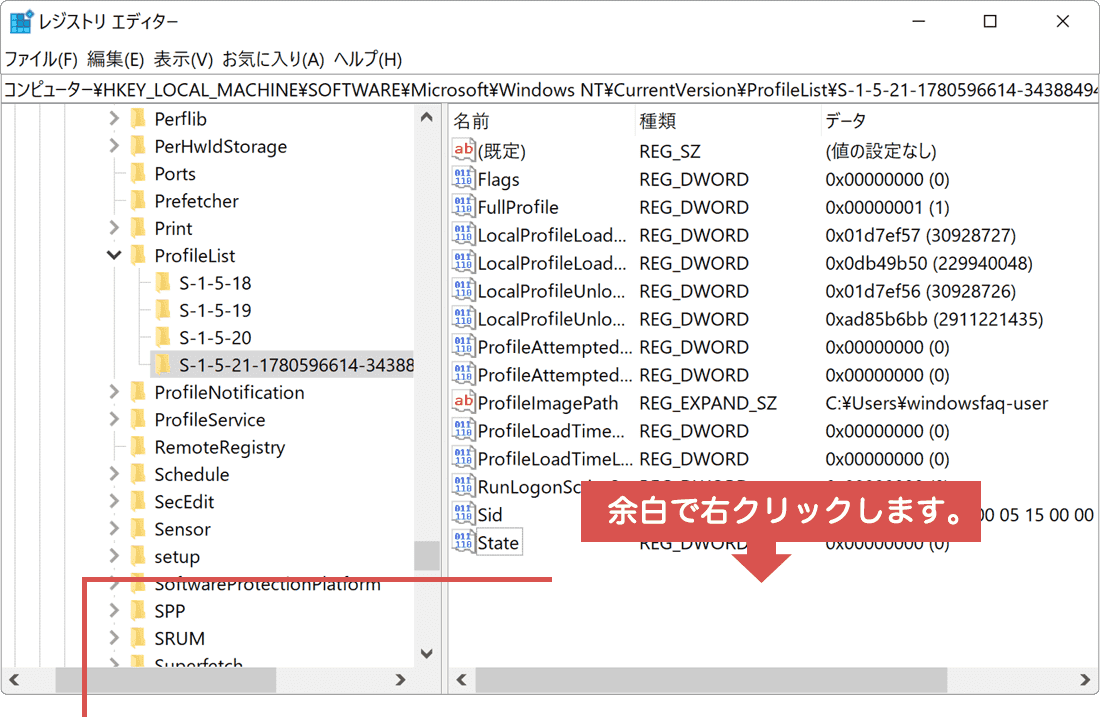Expand the ProfileService key
1100x717 pixels.
click(x=114, y=420)
